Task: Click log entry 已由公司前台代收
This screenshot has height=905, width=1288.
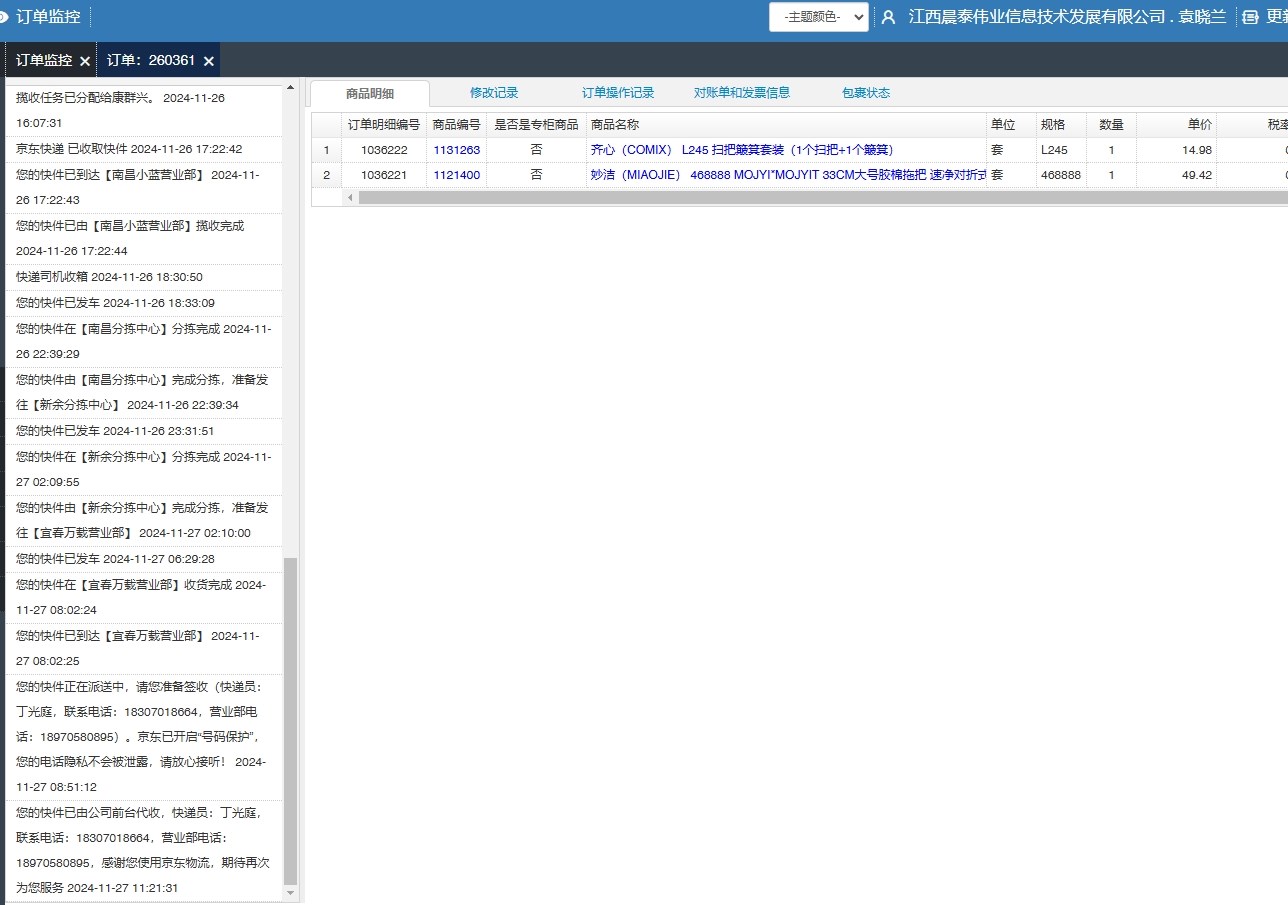Action: click(145, 850)
